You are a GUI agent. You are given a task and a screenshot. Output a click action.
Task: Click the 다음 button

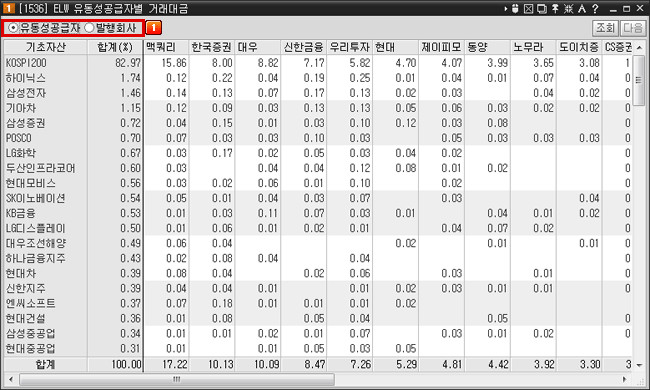point(633,28)
